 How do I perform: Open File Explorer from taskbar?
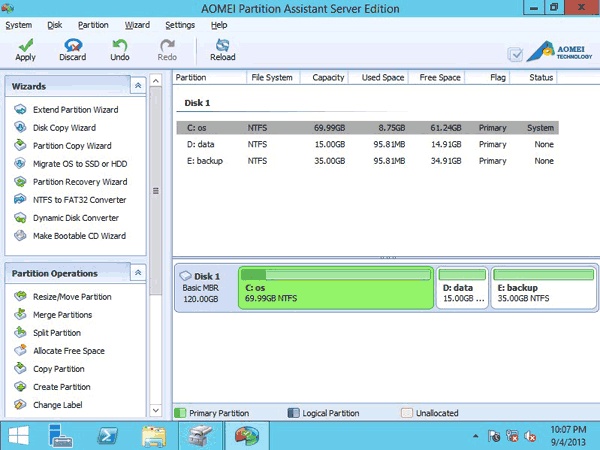click(154, 436)
